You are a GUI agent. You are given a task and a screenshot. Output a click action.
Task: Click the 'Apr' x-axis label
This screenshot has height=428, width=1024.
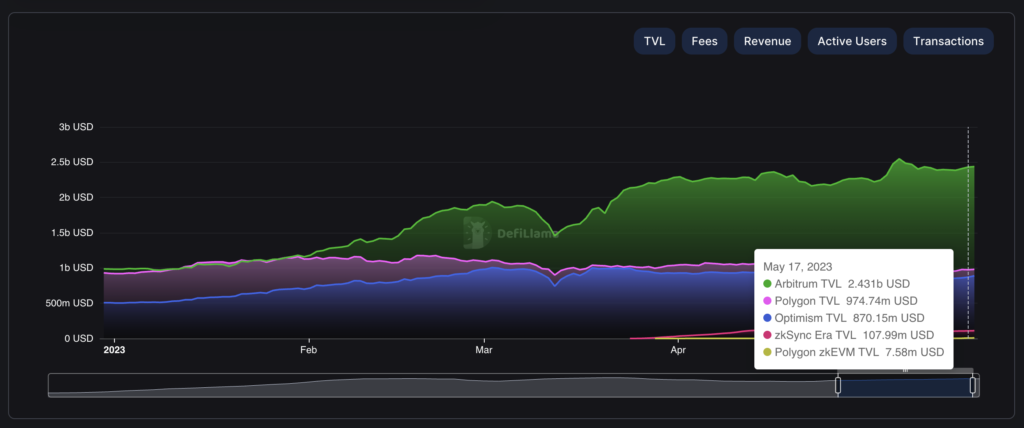(x=679, y=350)
